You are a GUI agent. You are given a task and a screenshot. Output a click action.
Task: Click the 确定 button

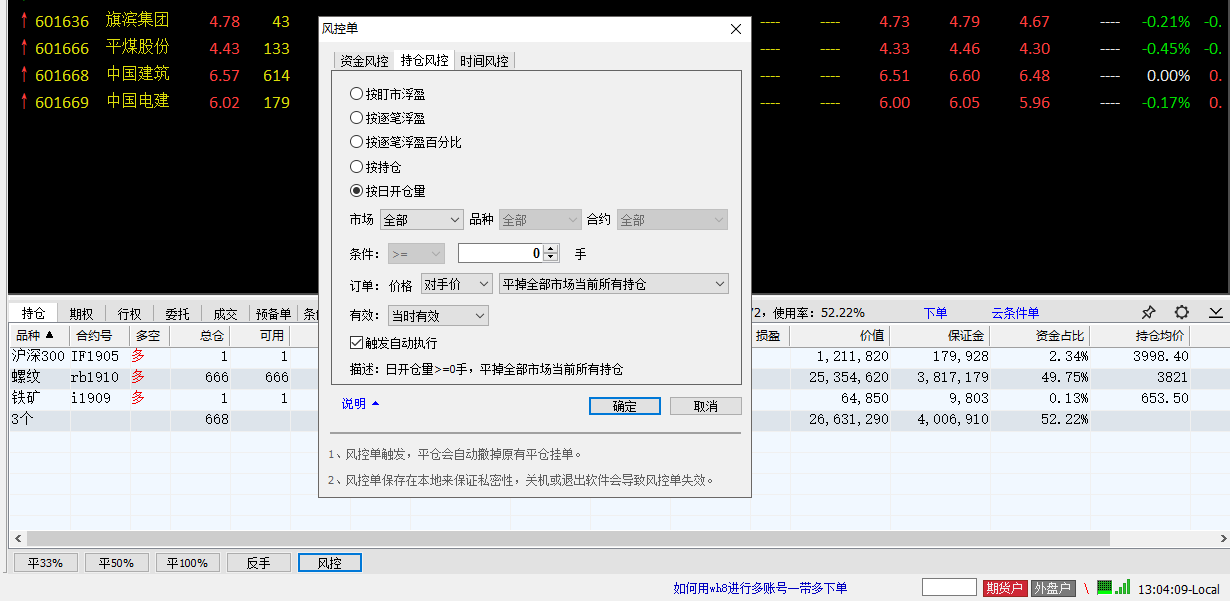[624, 406]
